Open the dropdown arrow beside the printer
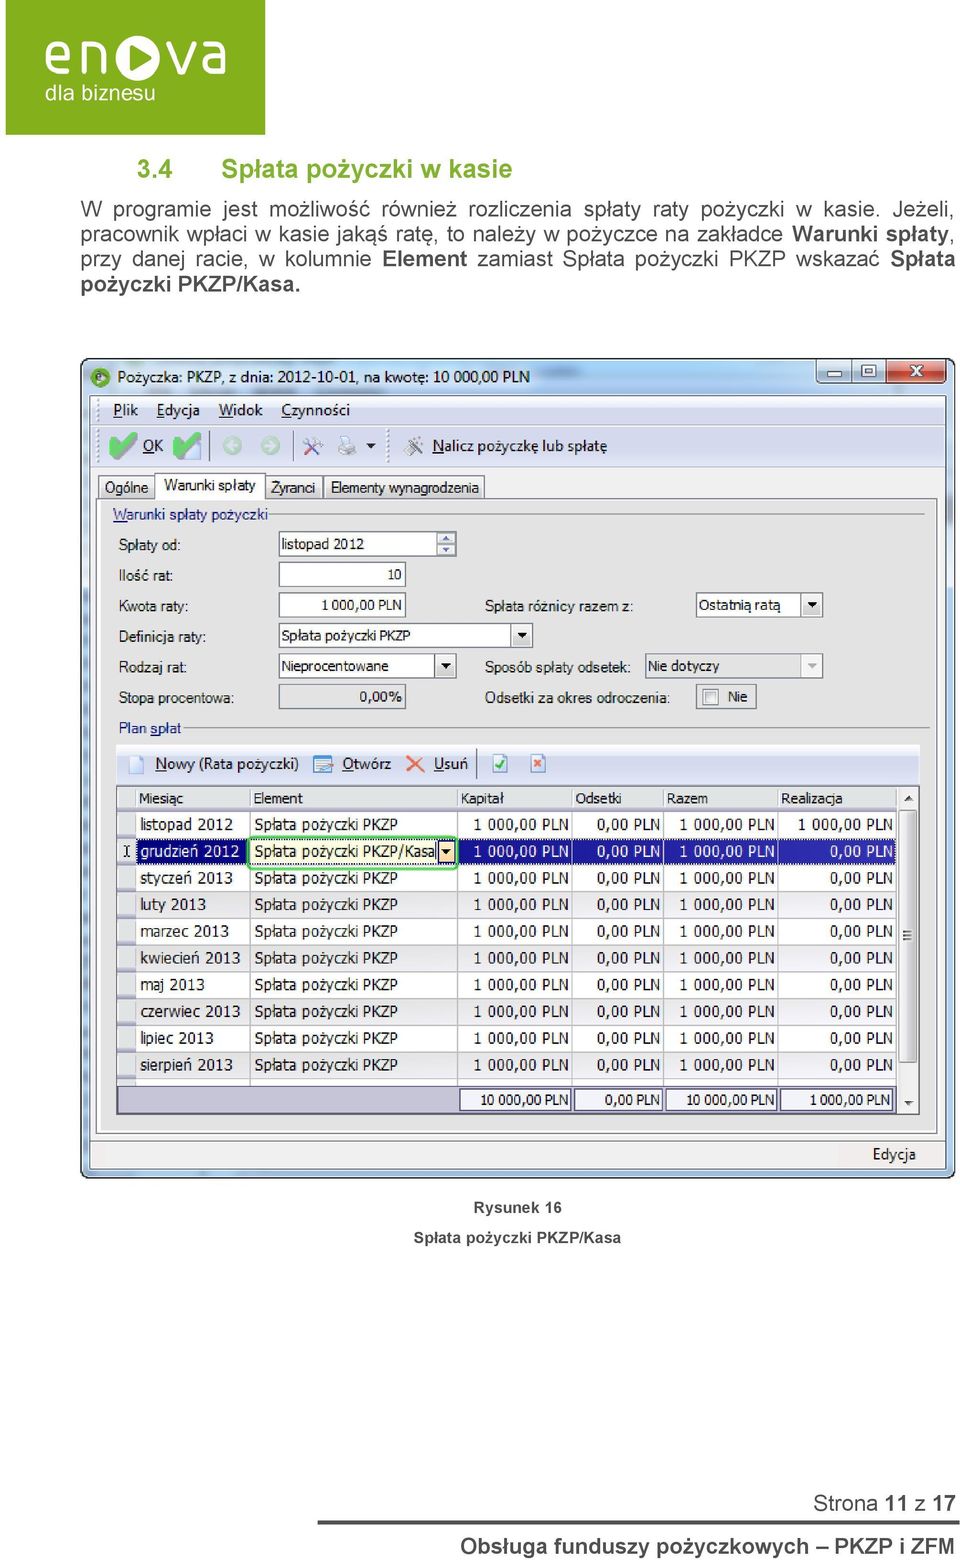960x1560 pixels. 371,446
